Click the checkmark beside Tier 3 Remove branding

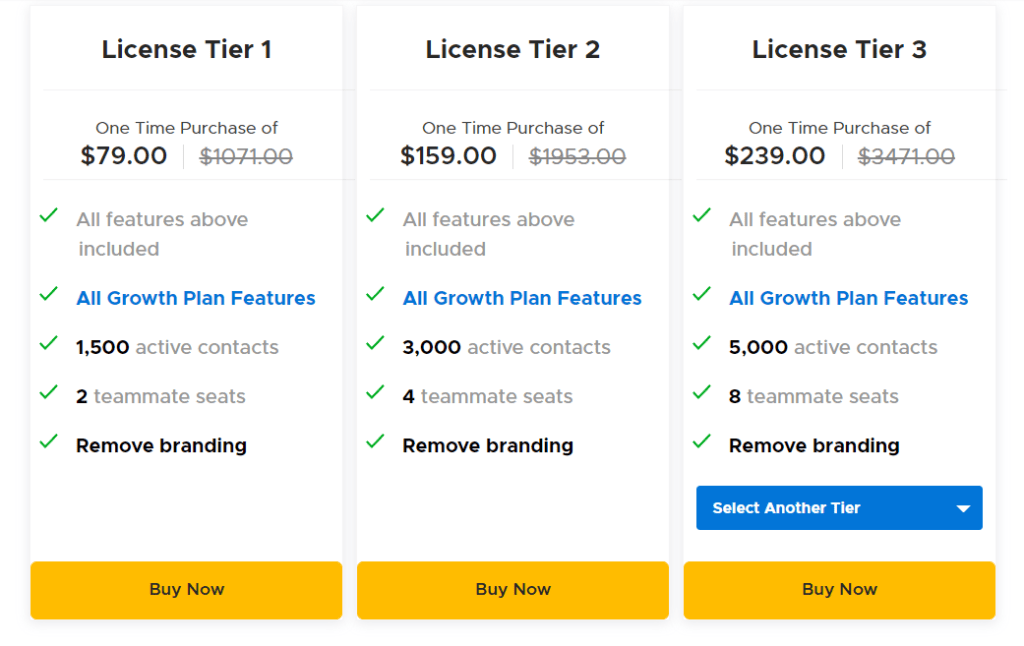[702, 441]
